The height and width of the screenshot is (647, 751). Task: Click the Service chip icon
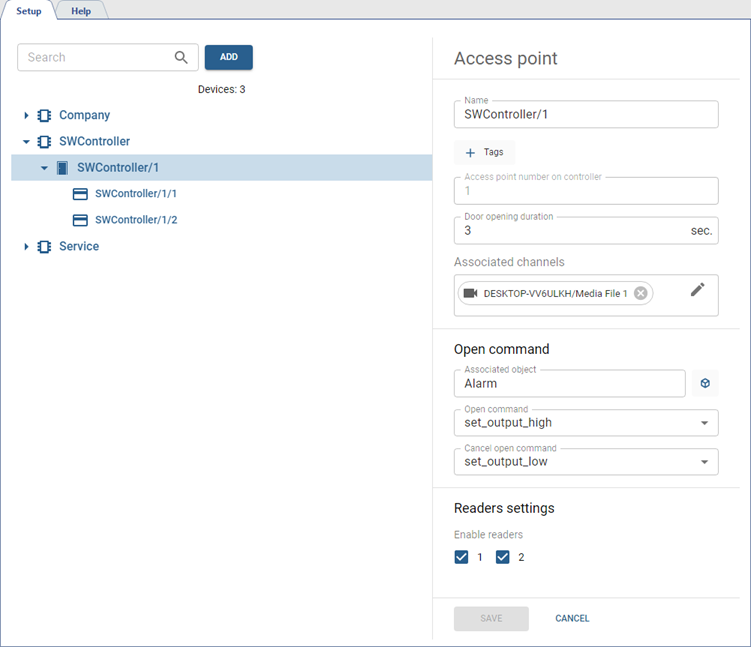coord(44,247)
